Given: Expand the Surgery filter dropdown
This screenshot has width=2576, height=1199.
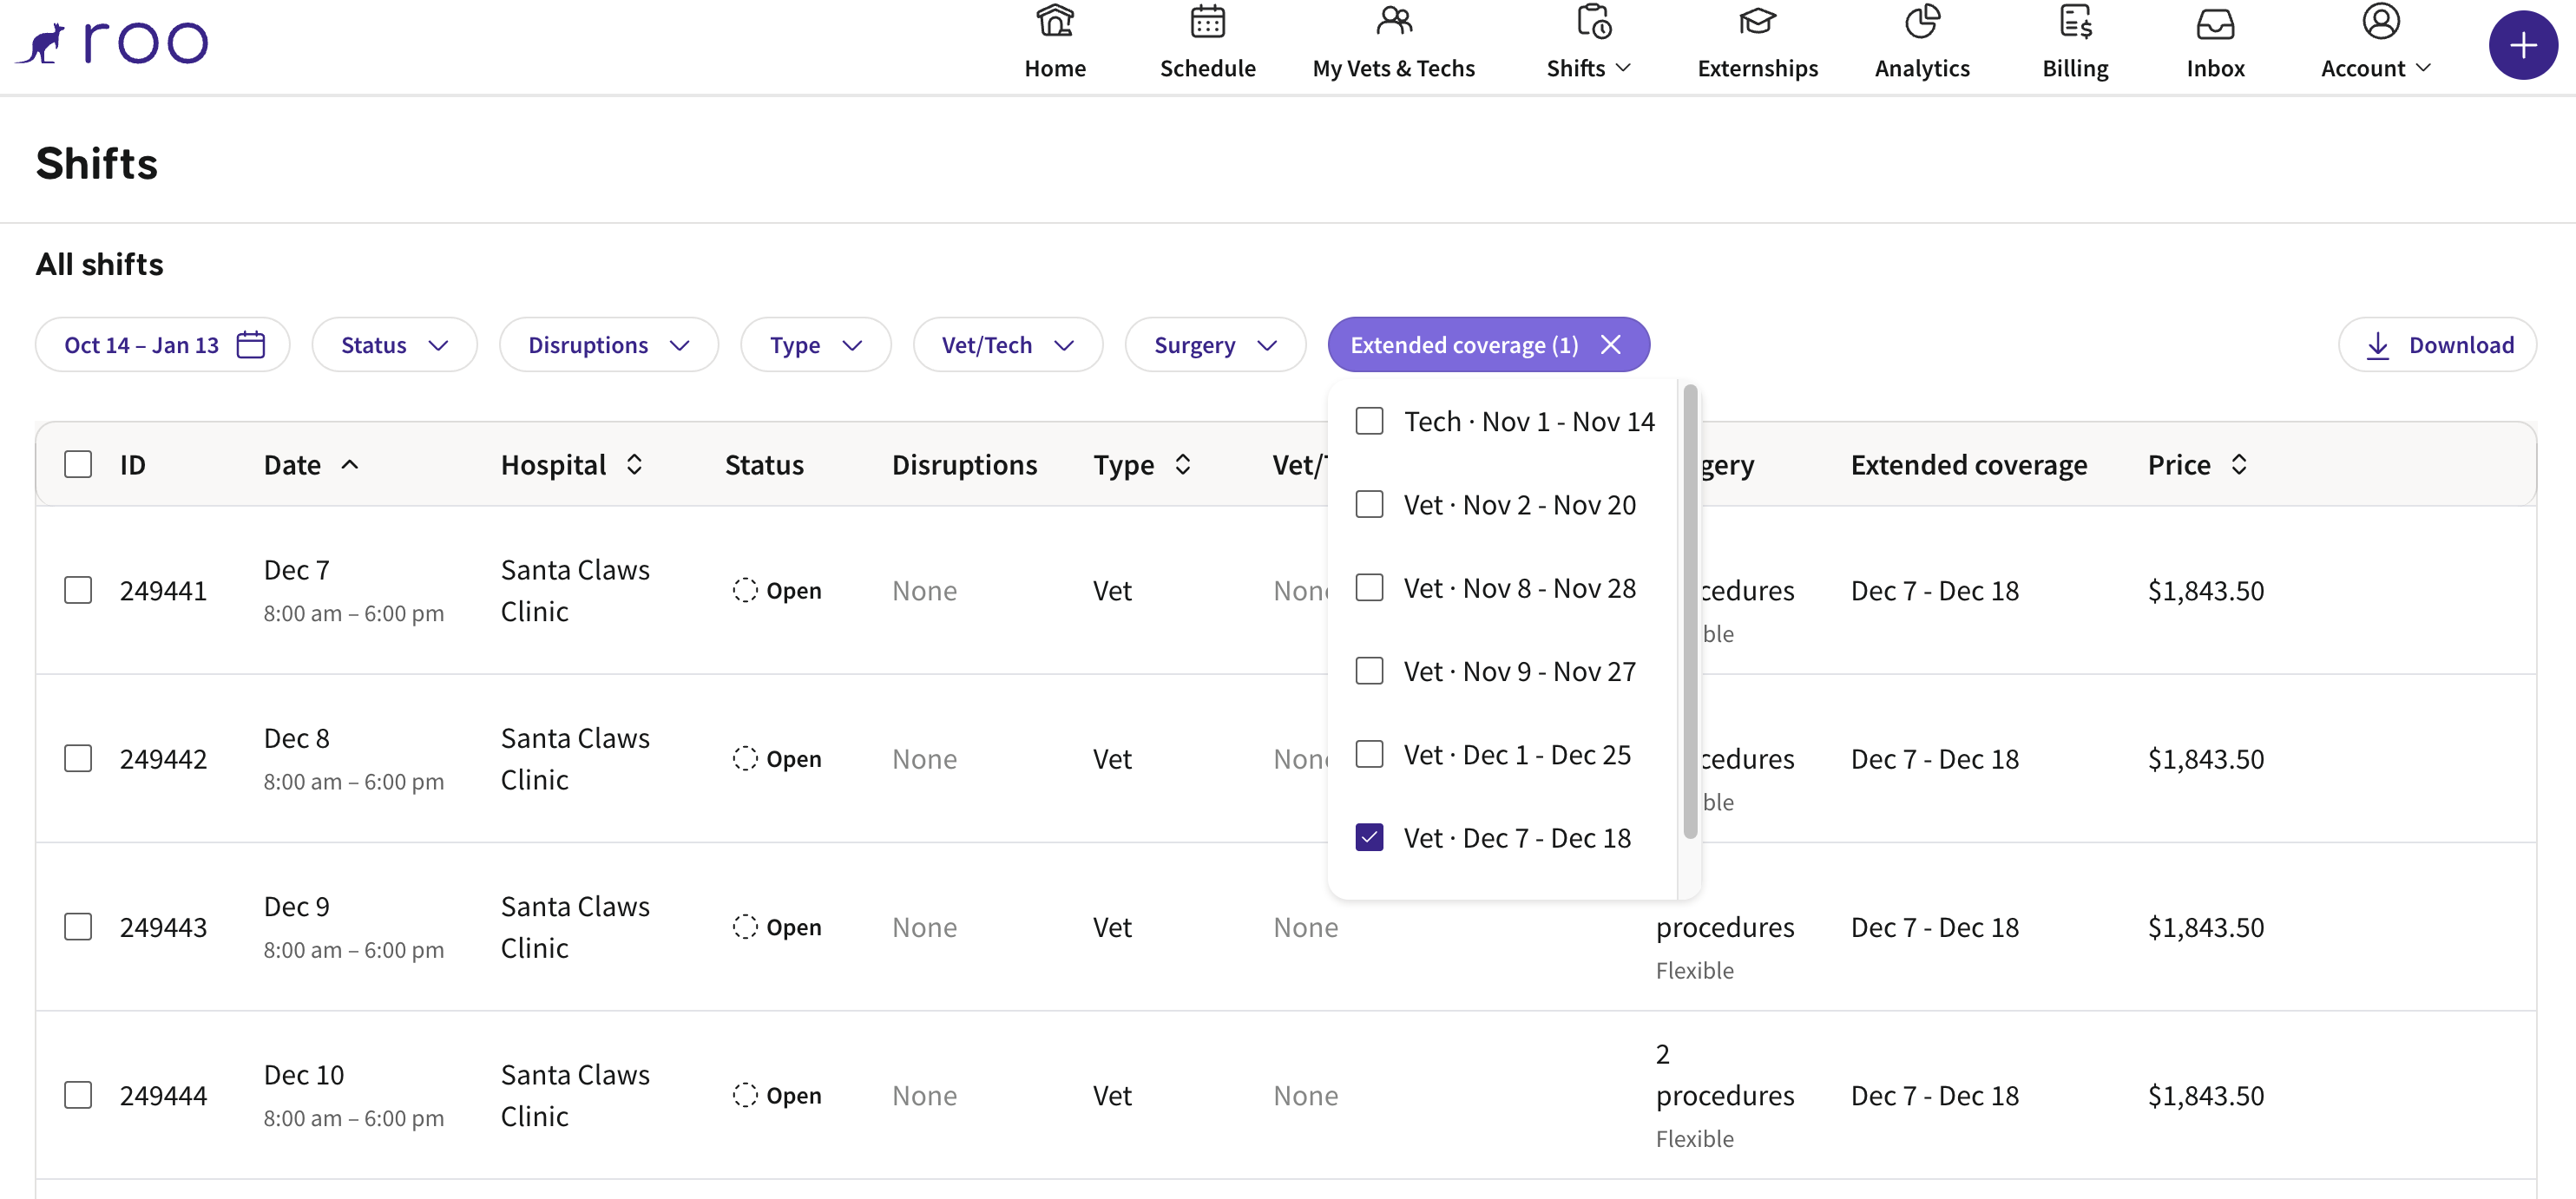Looking at the screenshot, I should (1215, 345).
